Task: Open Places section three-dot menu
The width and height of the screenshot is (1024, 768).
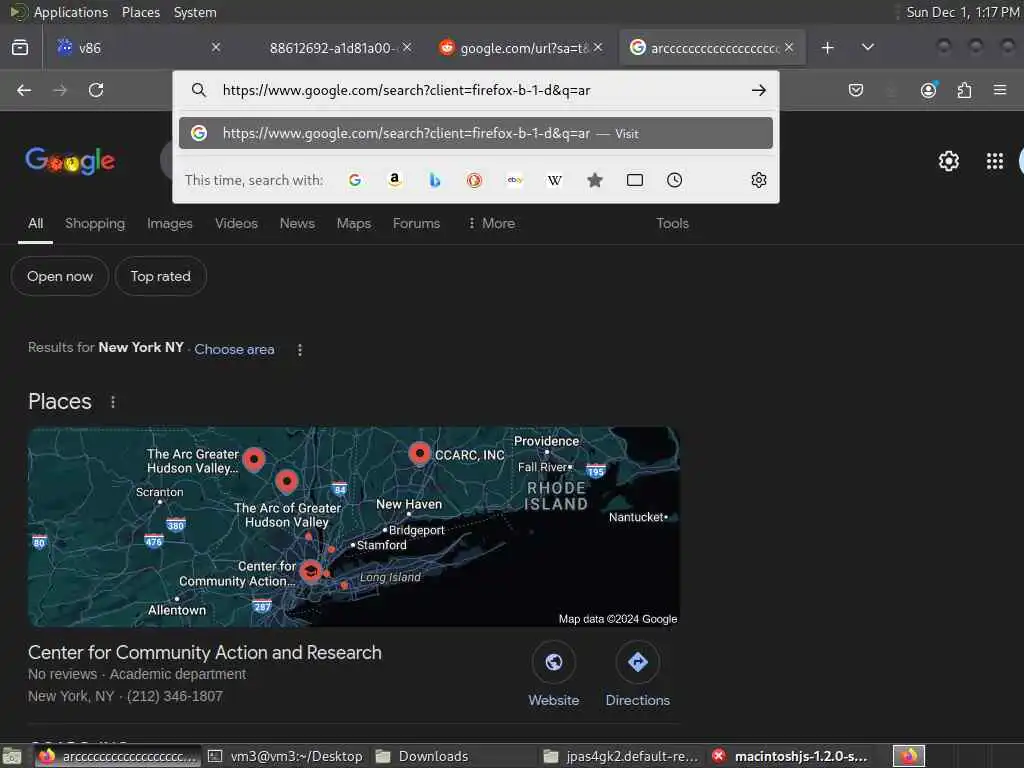Action: coord(113,402)
